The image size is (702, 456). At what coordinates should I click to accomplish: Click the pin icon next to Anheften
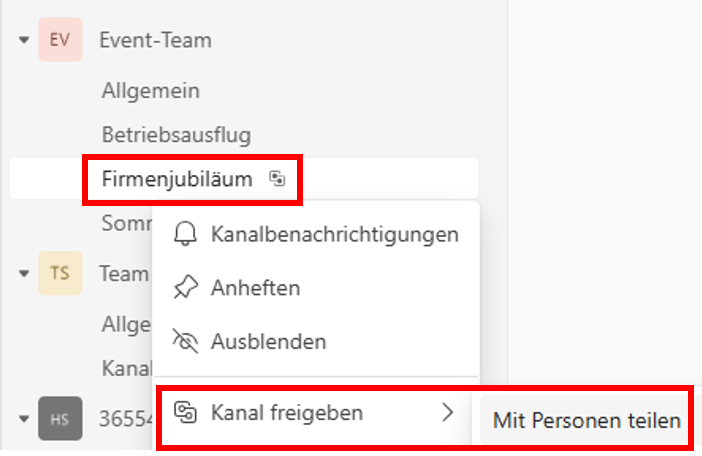click(x=185, y=287)
